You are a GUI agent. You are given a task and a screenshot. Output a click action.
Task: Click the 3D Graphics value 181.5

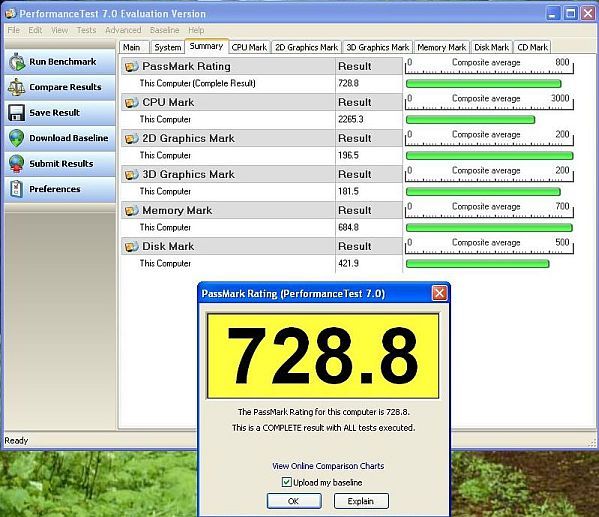coord(348,191)
